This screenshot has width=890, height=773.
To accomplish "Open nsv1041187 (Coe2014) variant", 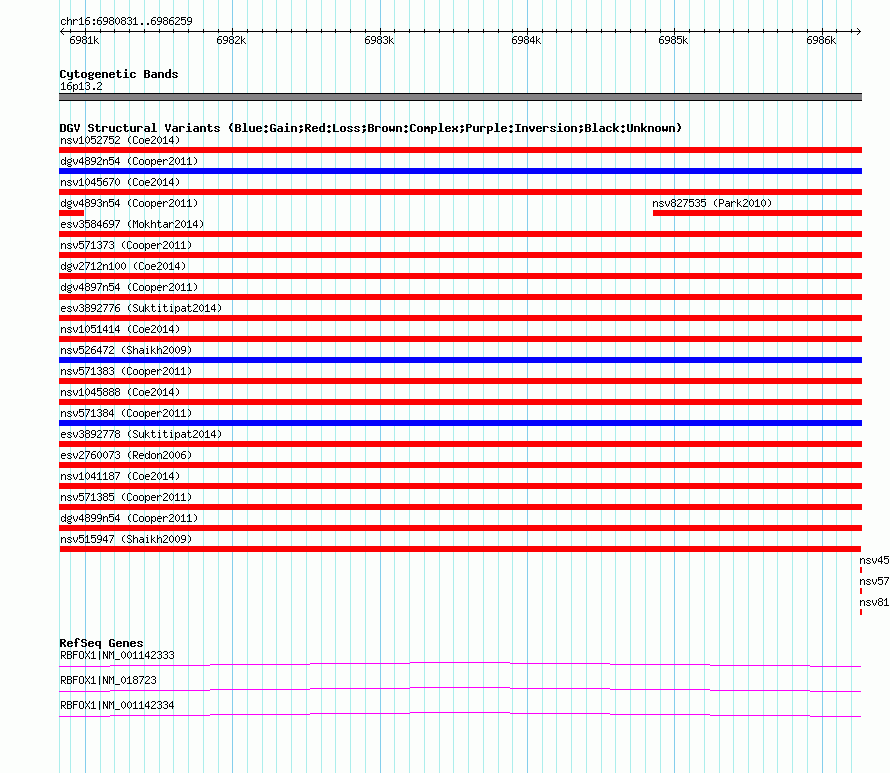I will 120,476.
